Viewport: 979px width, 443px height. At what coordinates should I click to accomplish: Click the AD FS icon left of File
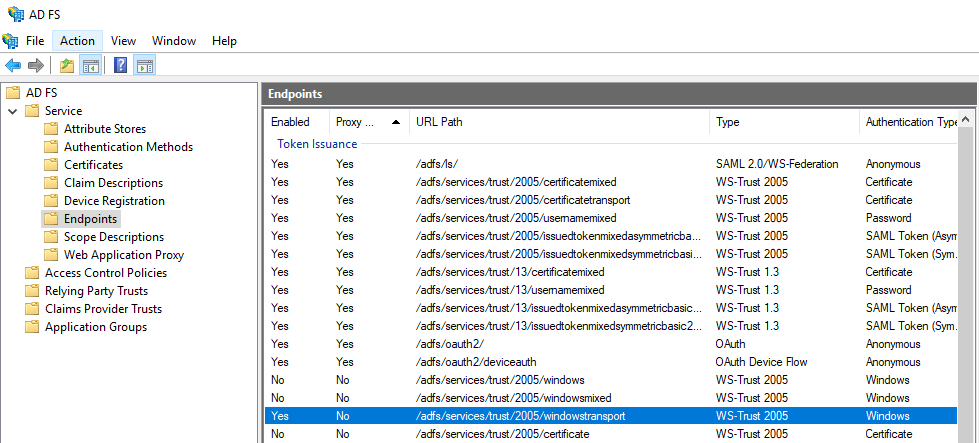[x=11, y=41]
